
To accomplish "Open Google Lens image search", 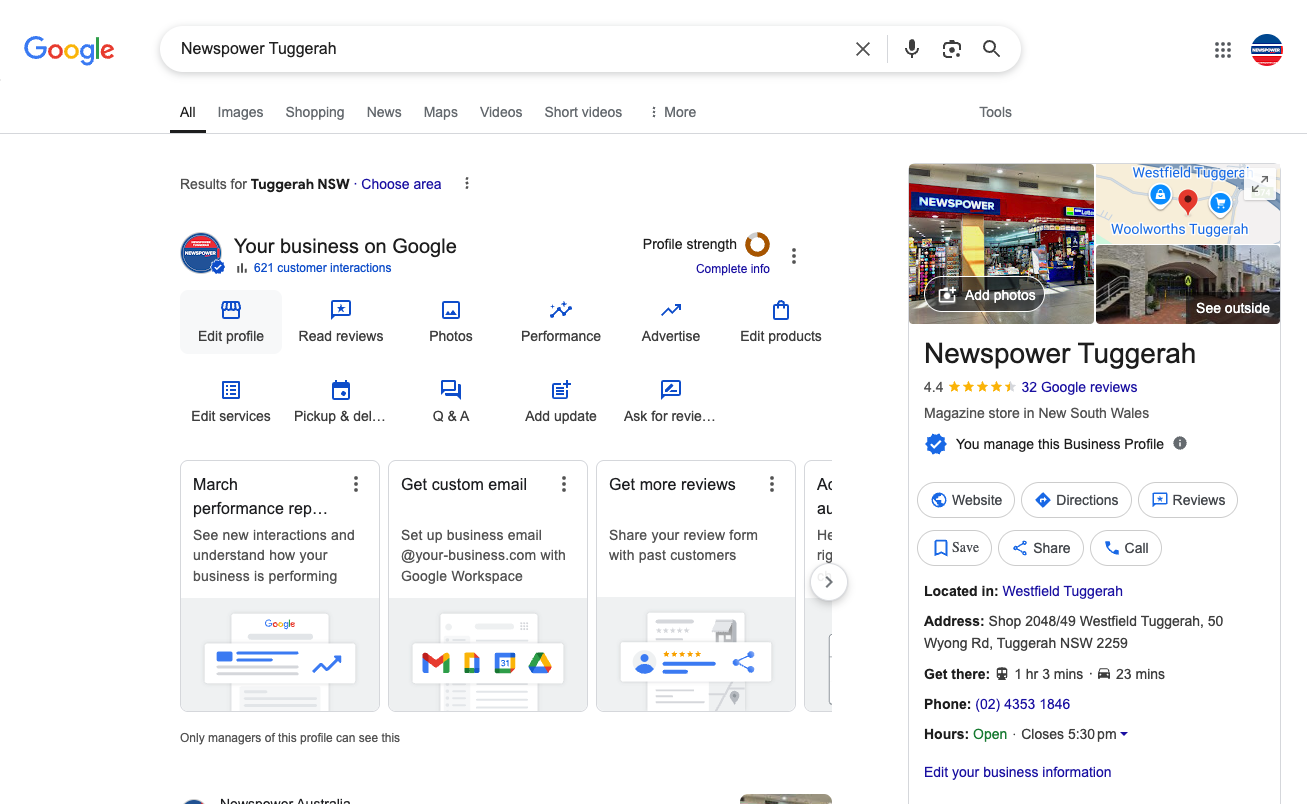I will pyautogui.click(x=952, y=49).
